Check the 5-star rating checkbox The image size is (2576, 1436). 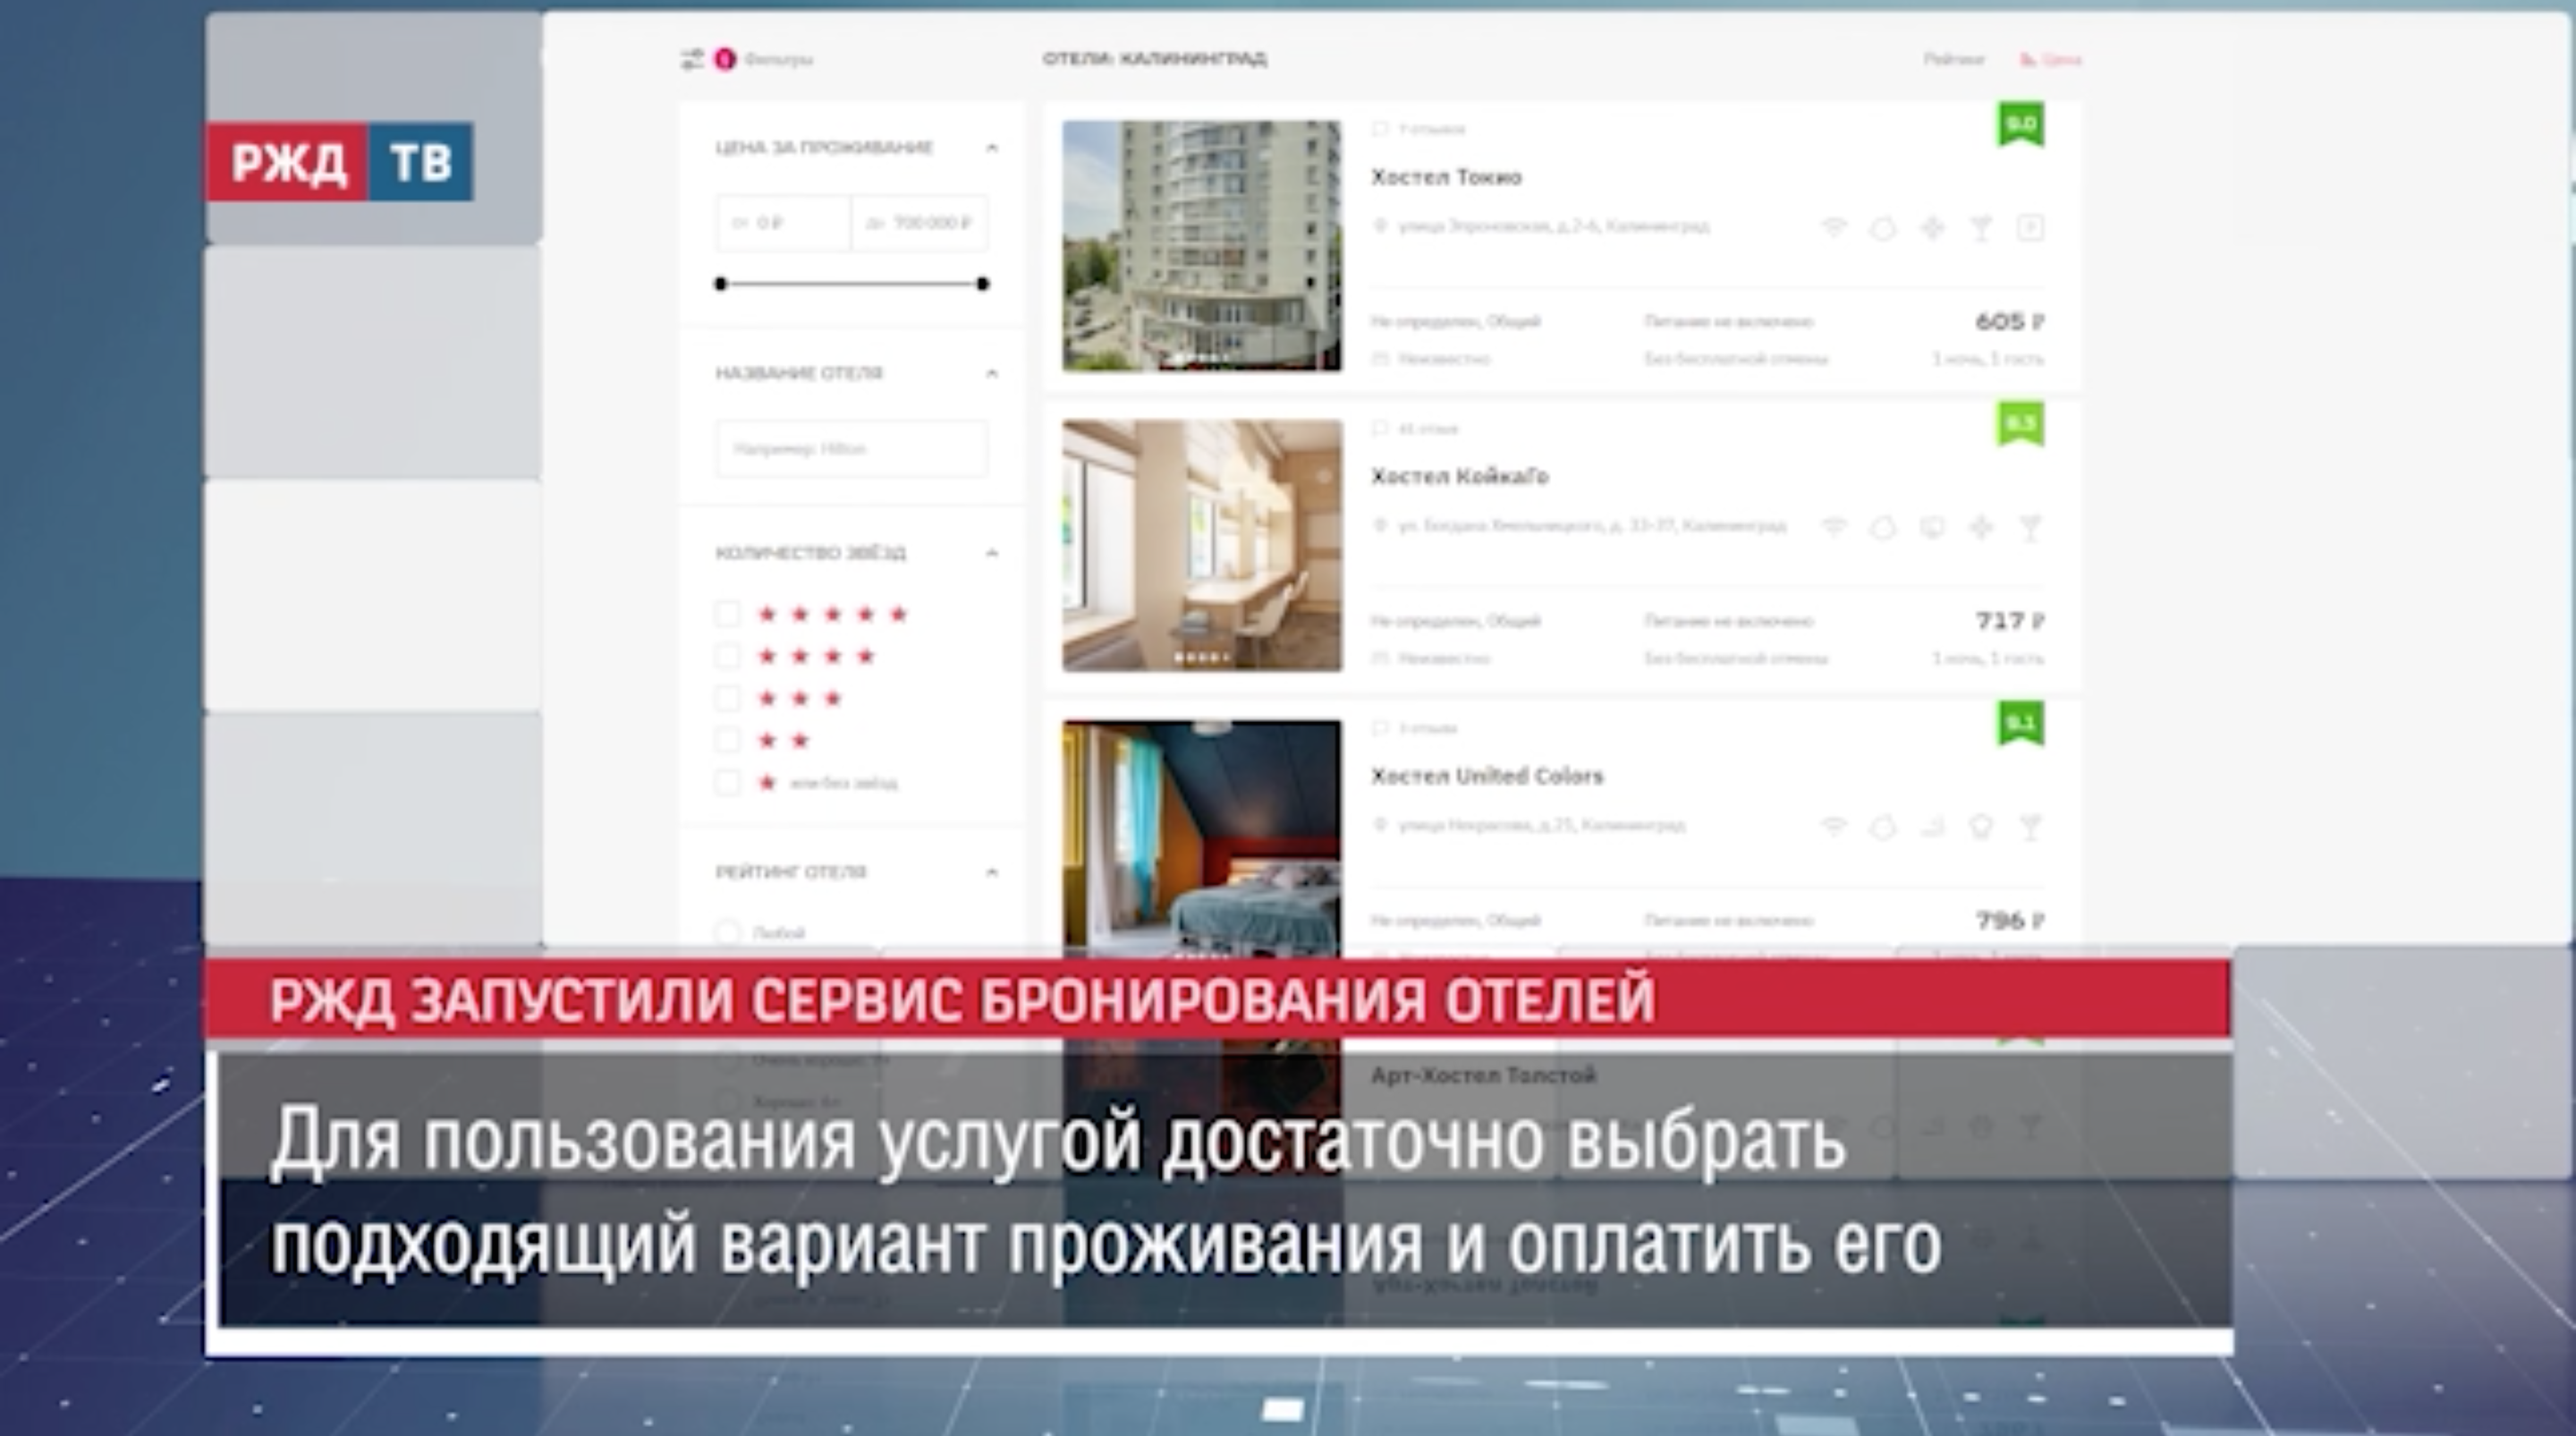pos(728,614)
